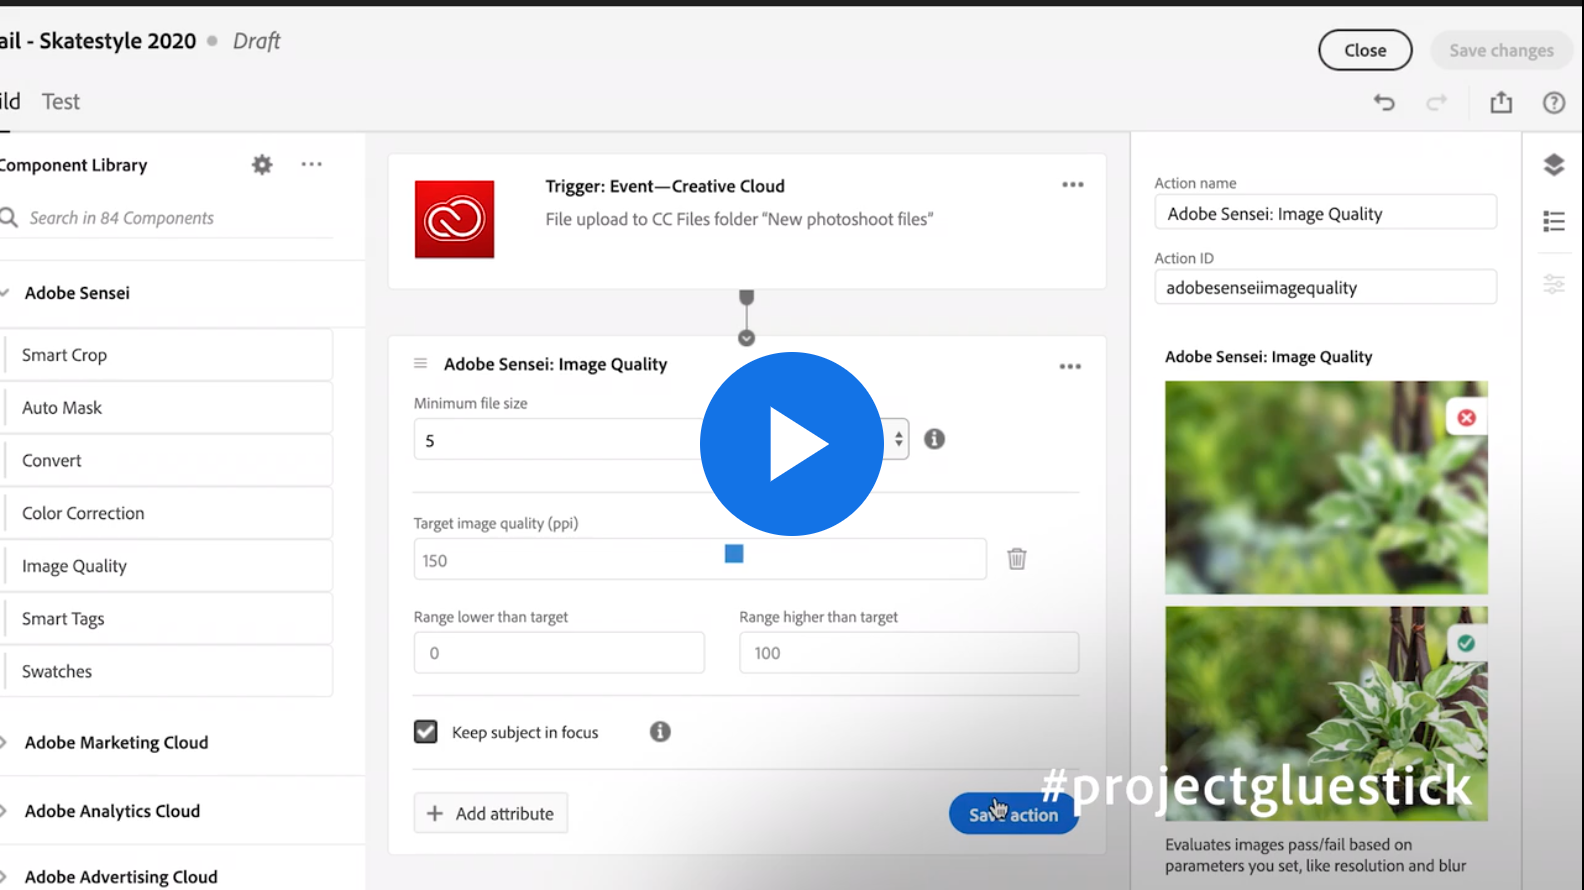Image resolution: width=1584 pixels, height=890 pixels.
Task: Open Image Quality action more options
Action: click(x=1070, y=366)
